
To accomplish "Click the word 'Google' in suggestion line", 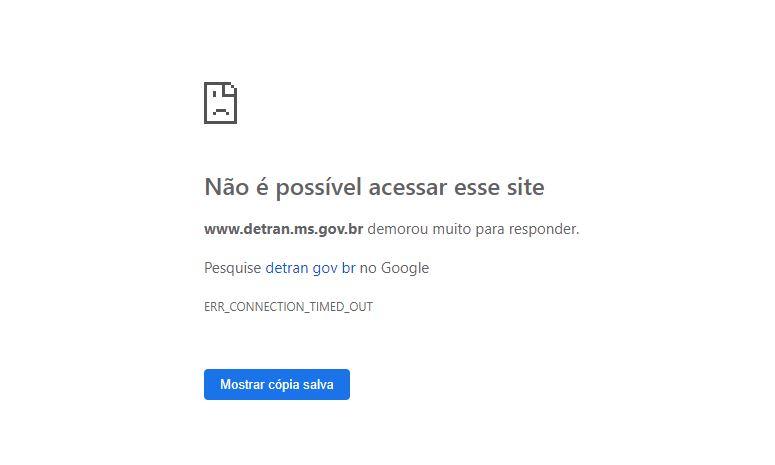I will (x=405, y=268).
